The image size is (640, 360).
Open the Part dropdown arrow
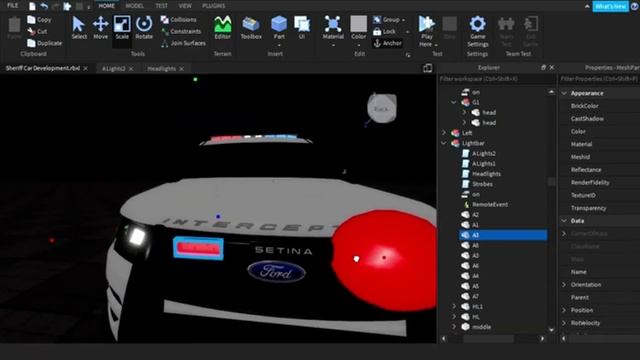[x=279, y=45]
